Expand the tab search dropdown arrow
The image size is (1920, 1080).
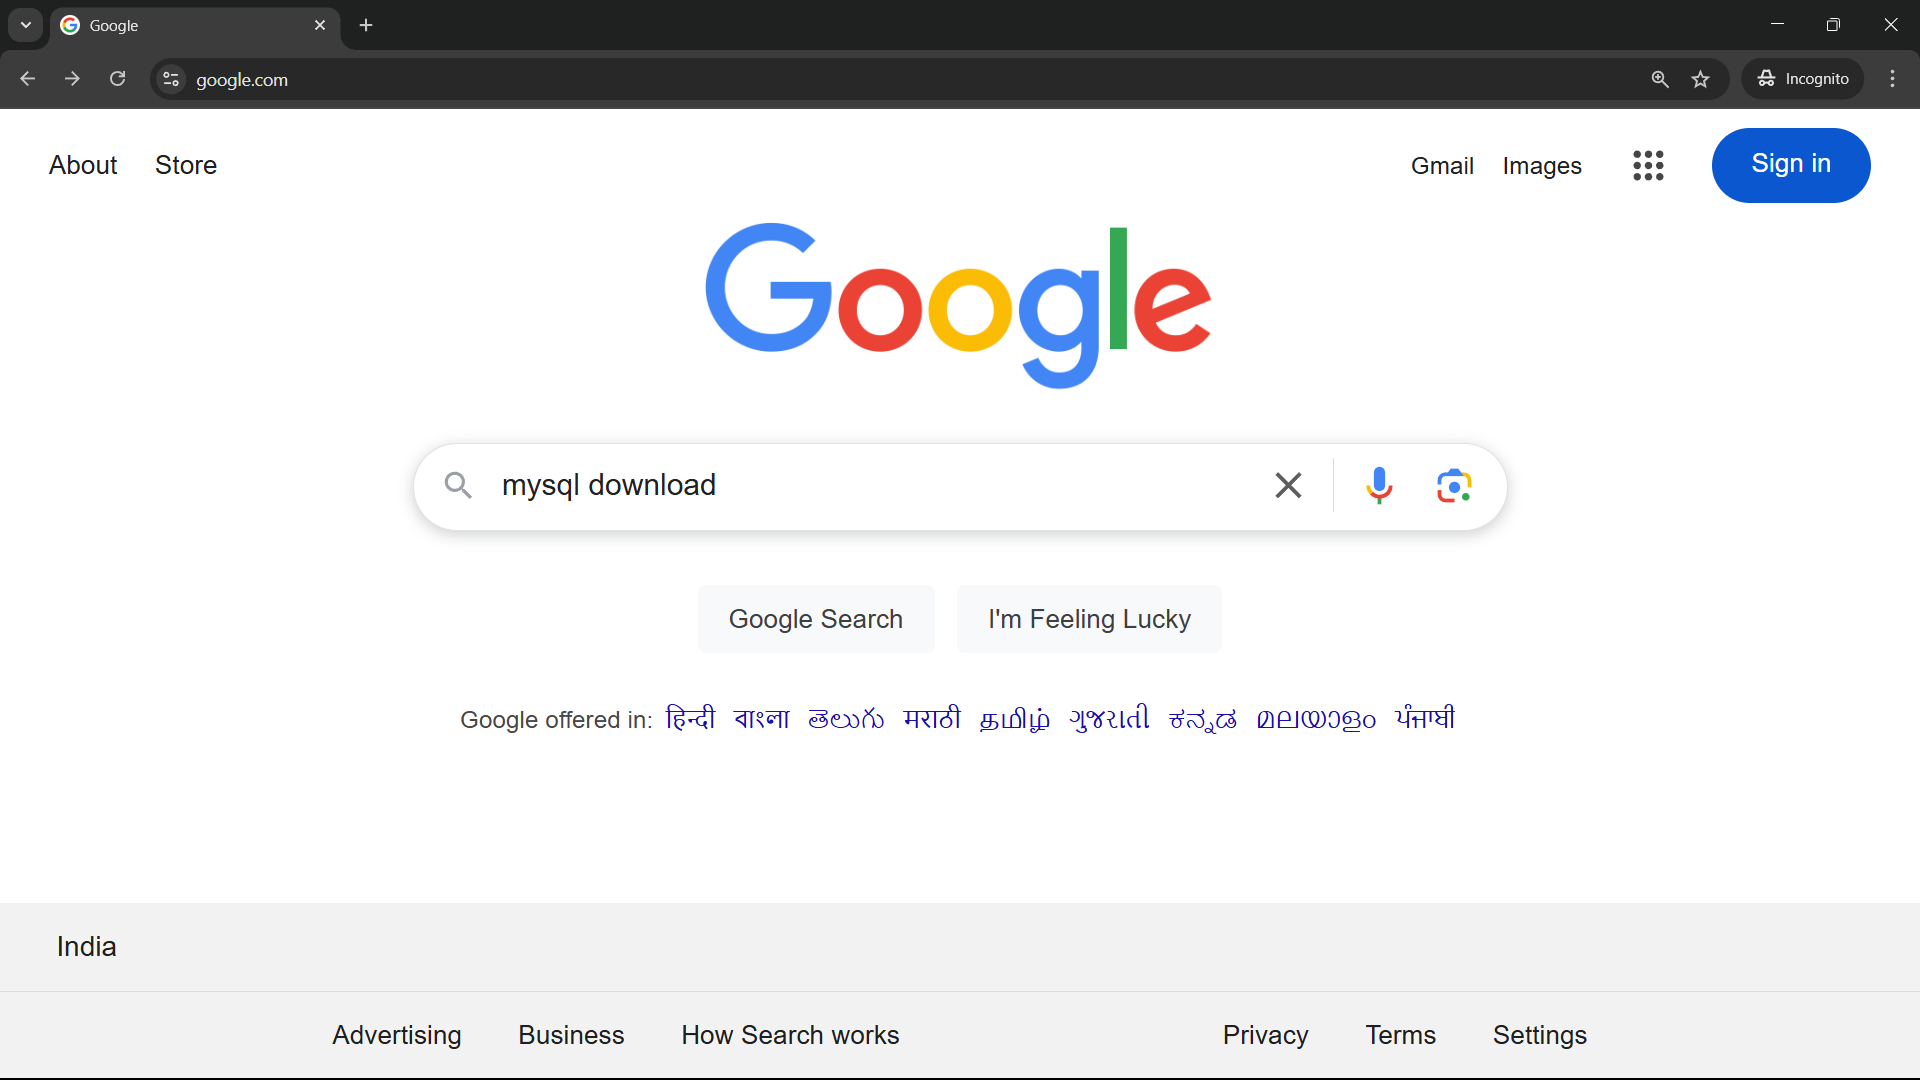tap(26, 25)
